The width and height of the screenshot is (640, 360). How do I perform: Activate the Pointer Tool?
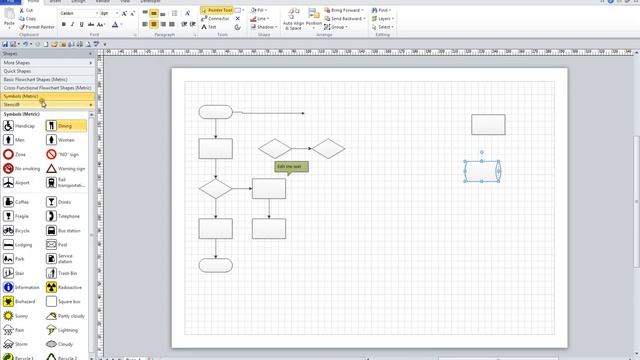point(217,10)
